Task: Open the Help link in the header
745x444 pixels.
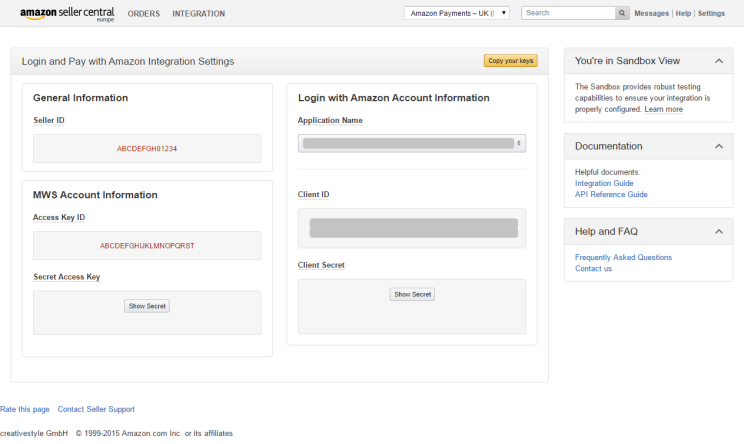Action: coord(683,13)
